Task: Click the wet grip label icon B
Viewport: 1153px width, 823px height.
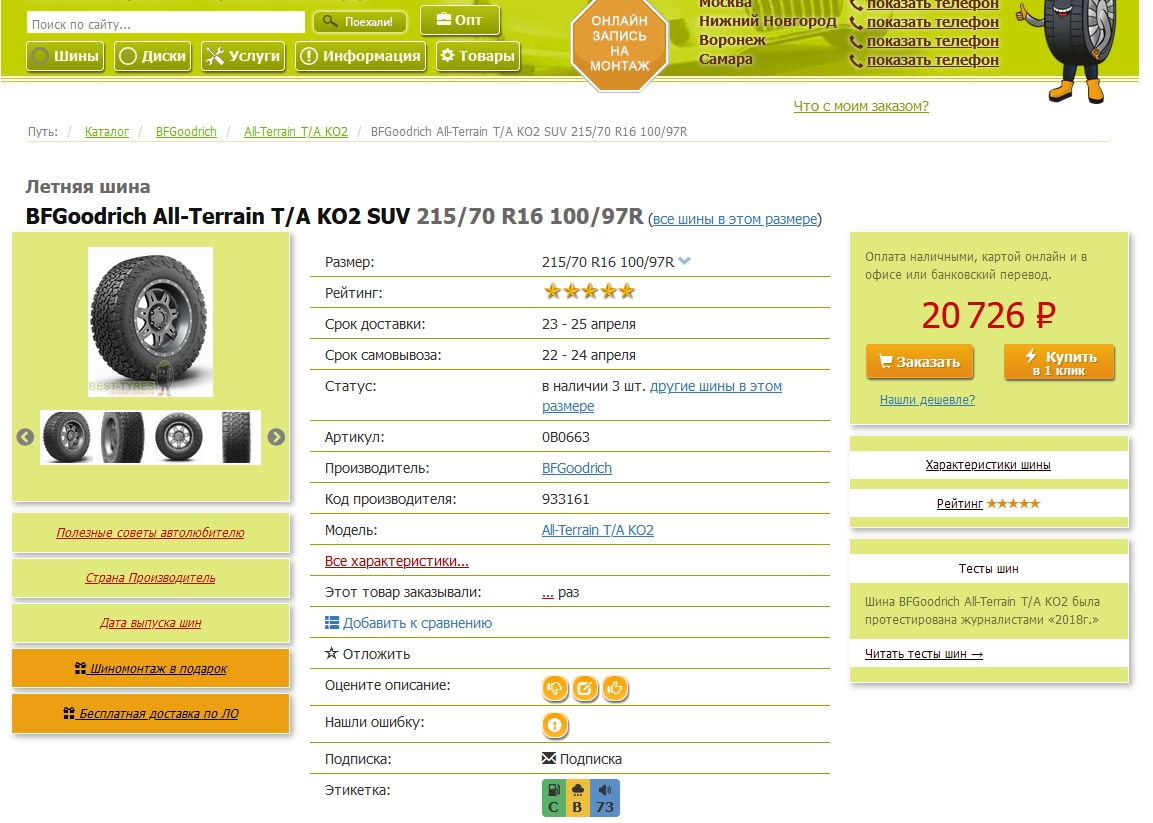Action: coord(577,799)
